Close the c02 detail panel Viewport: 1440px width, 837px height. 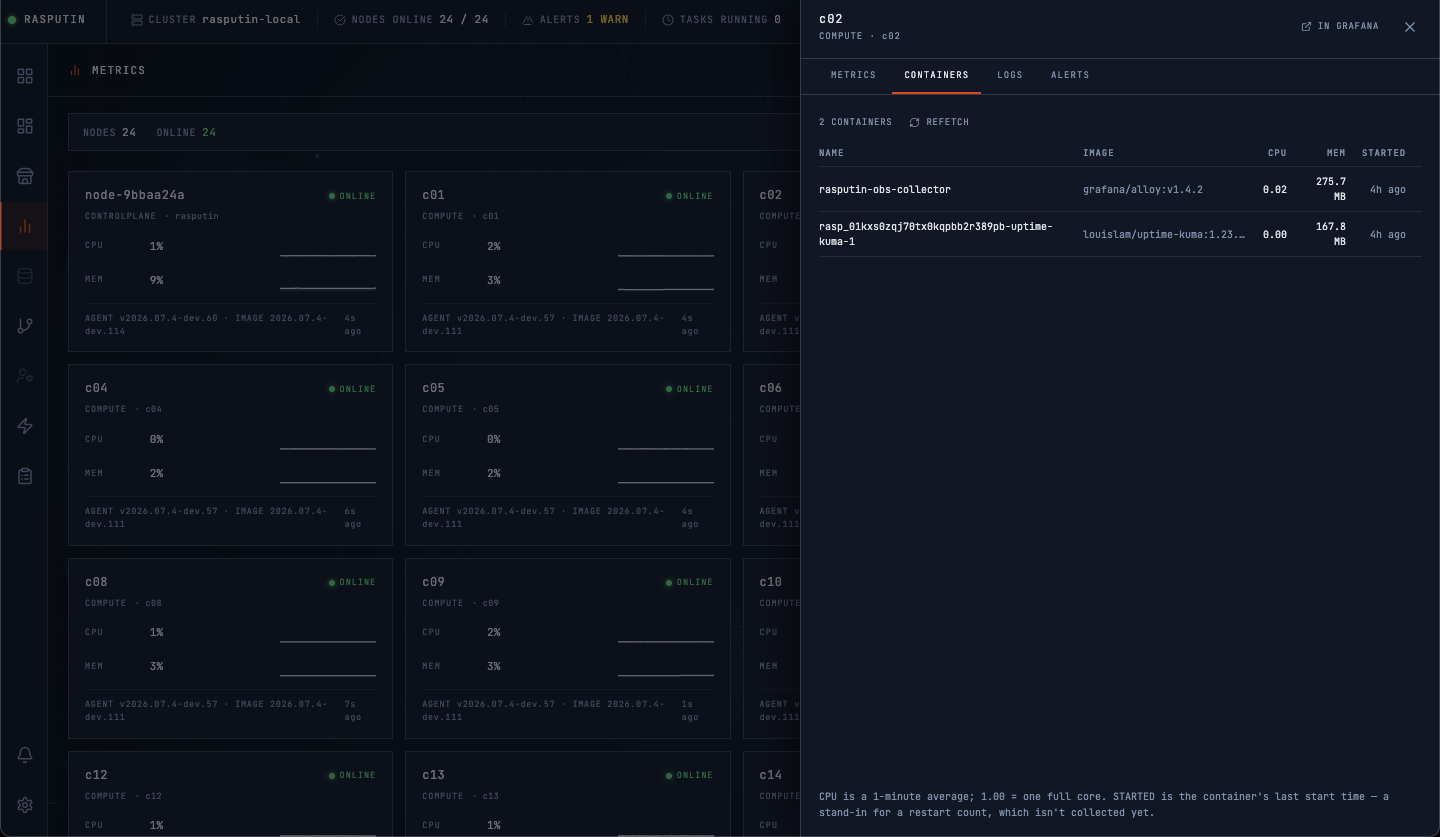tap(1410, 27)
